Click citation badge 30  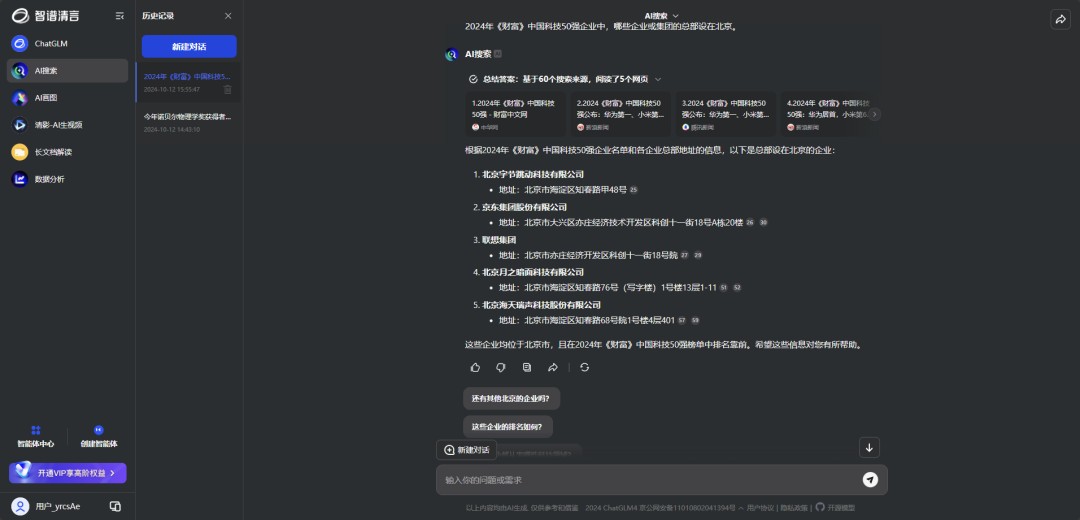pyautogui.click(x=763, y=222)
